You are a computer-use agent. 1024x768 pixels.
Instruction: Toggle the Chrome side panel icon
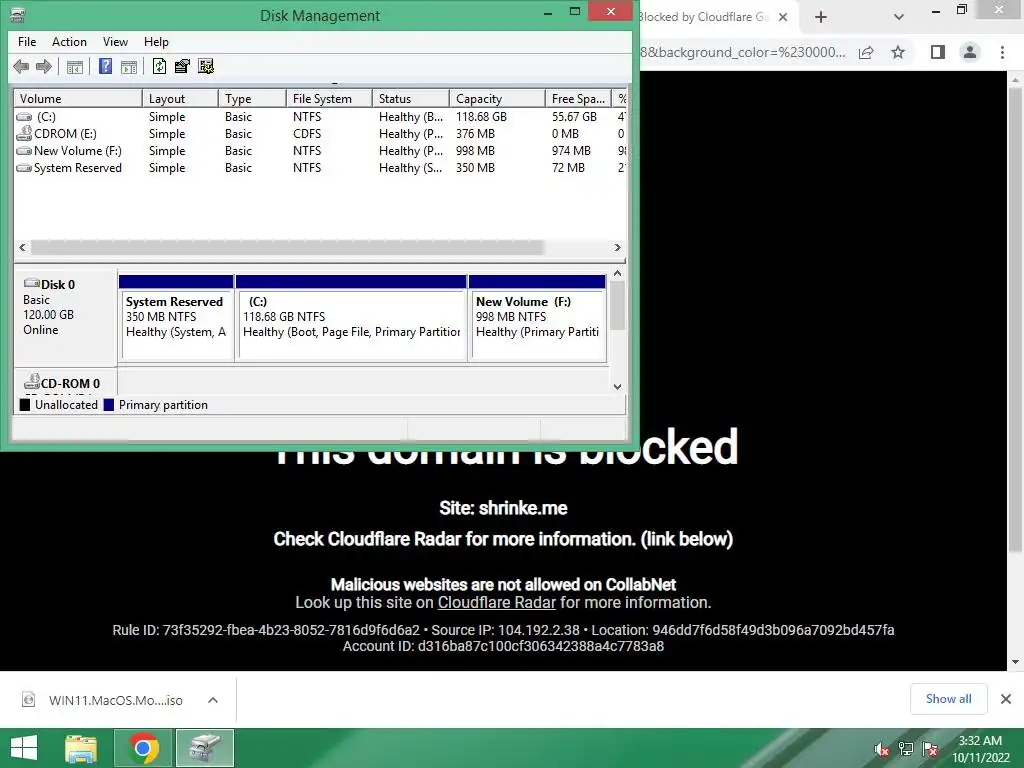938,52
